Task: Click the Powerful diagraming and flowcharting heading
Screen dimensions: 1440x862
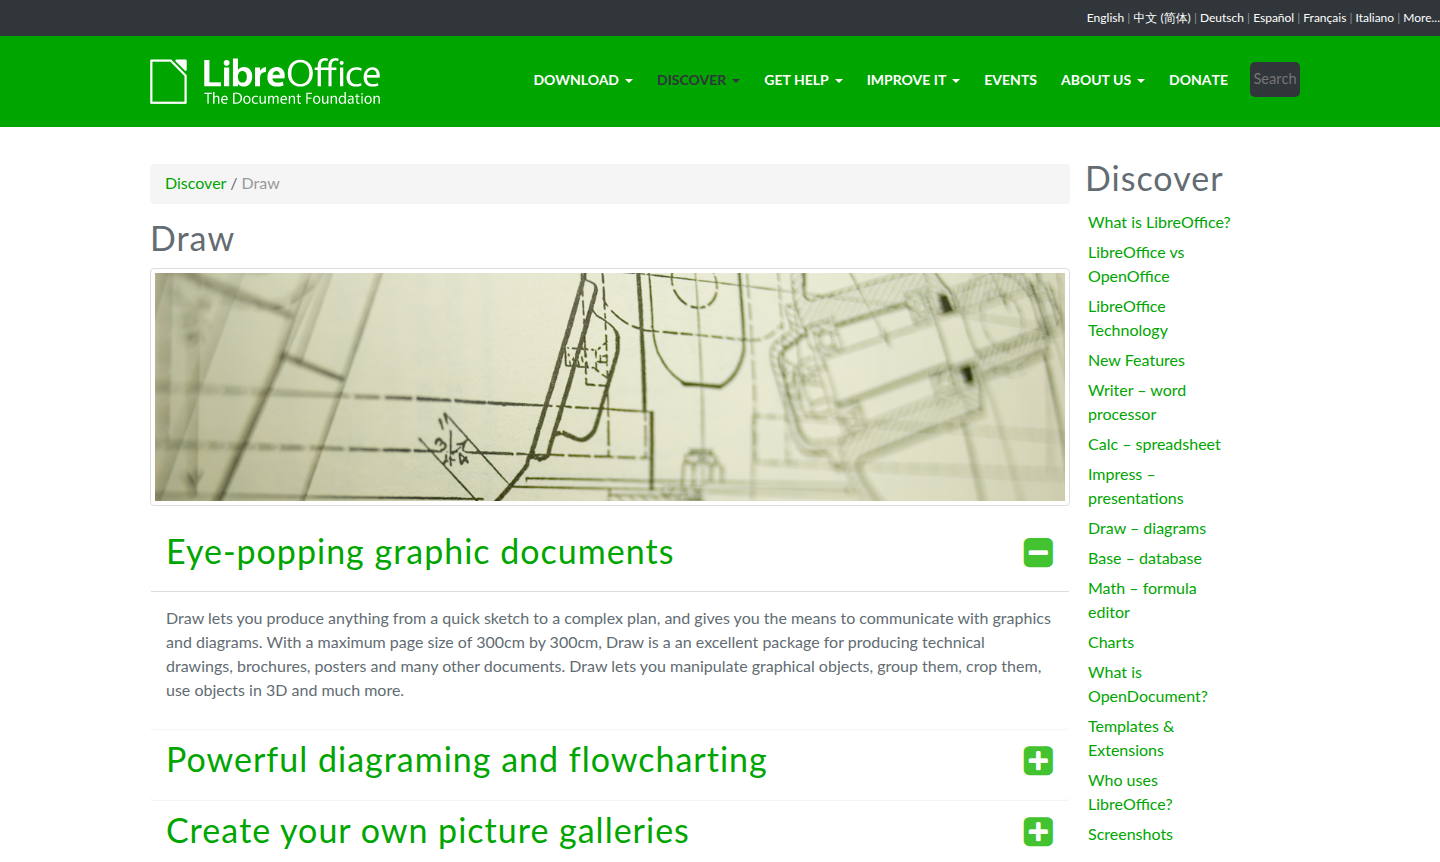Action: click(466, 761)
